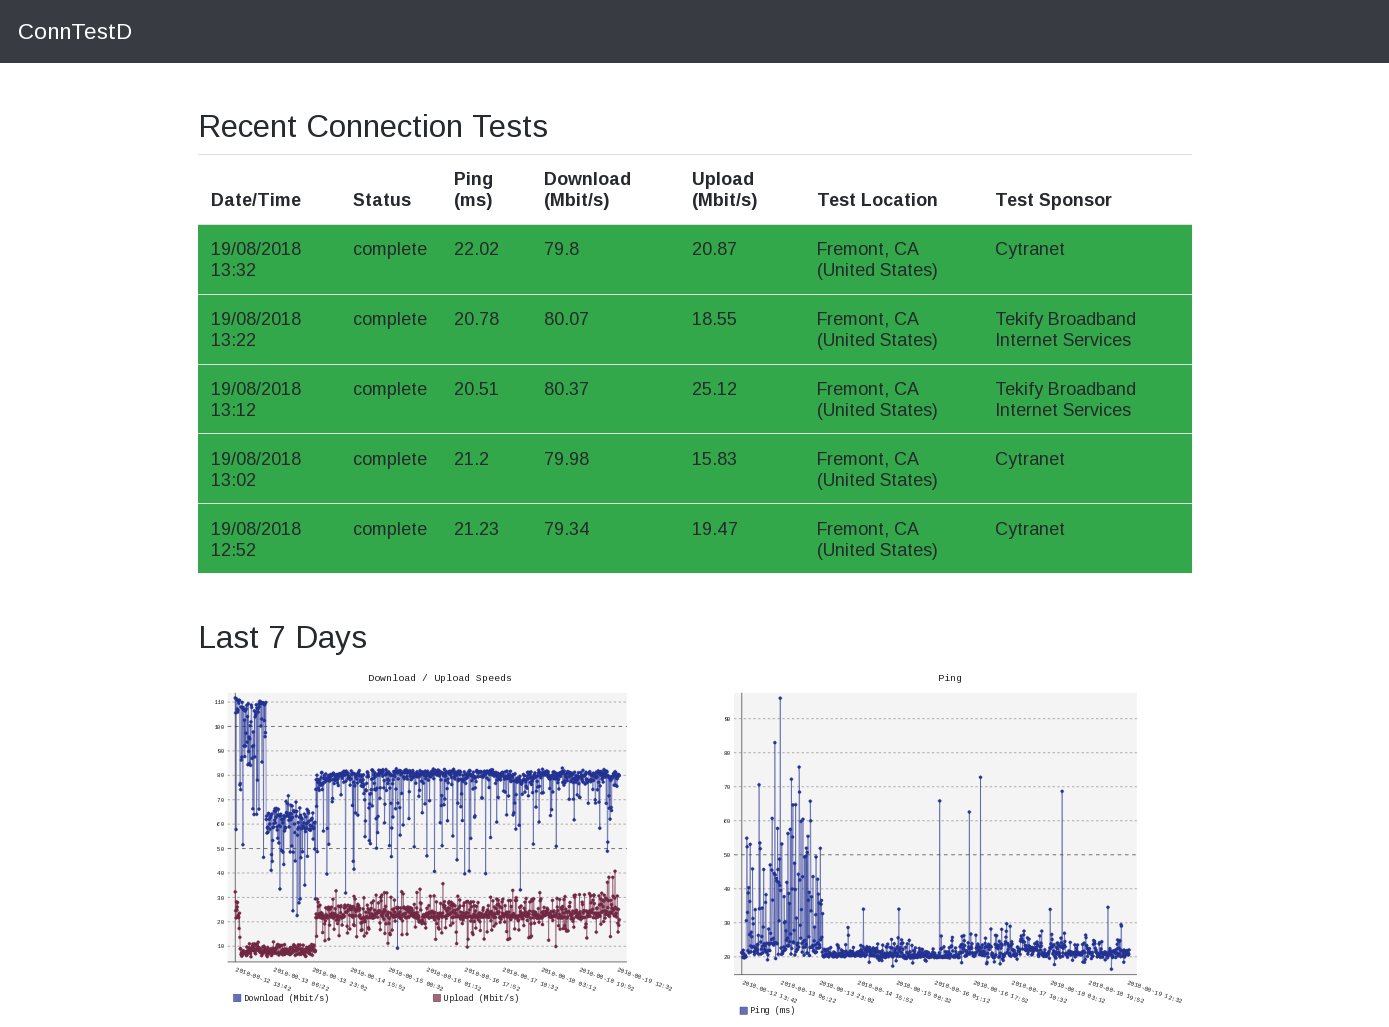Select the download value 79.34

tap(566, 529)
